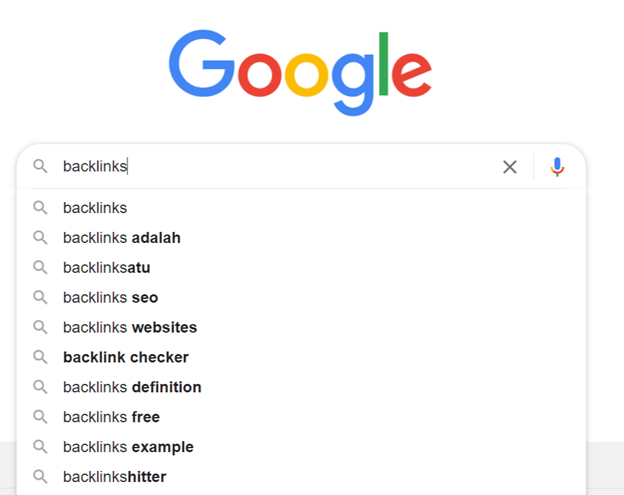624x495 pixels.
Task: Choose the "backlinks adalah" suggestion
Action: tap(301, 238)
